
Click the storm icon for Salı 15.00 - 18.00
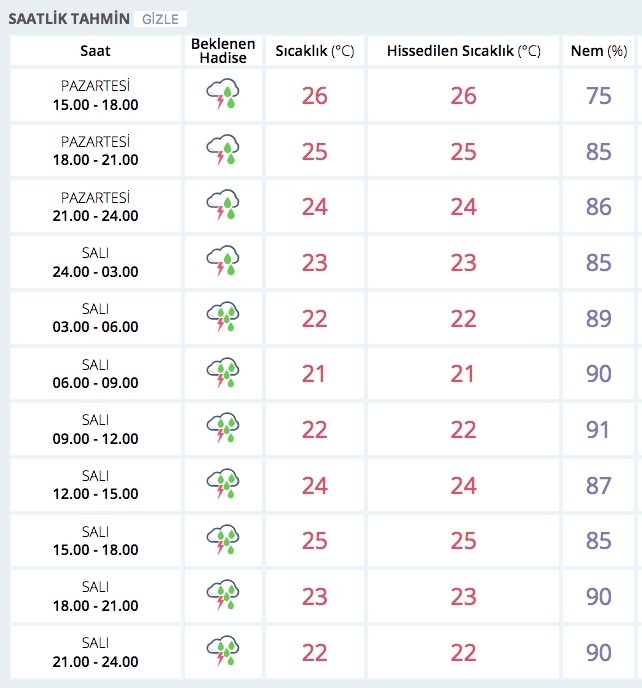(x=223, y=541)
